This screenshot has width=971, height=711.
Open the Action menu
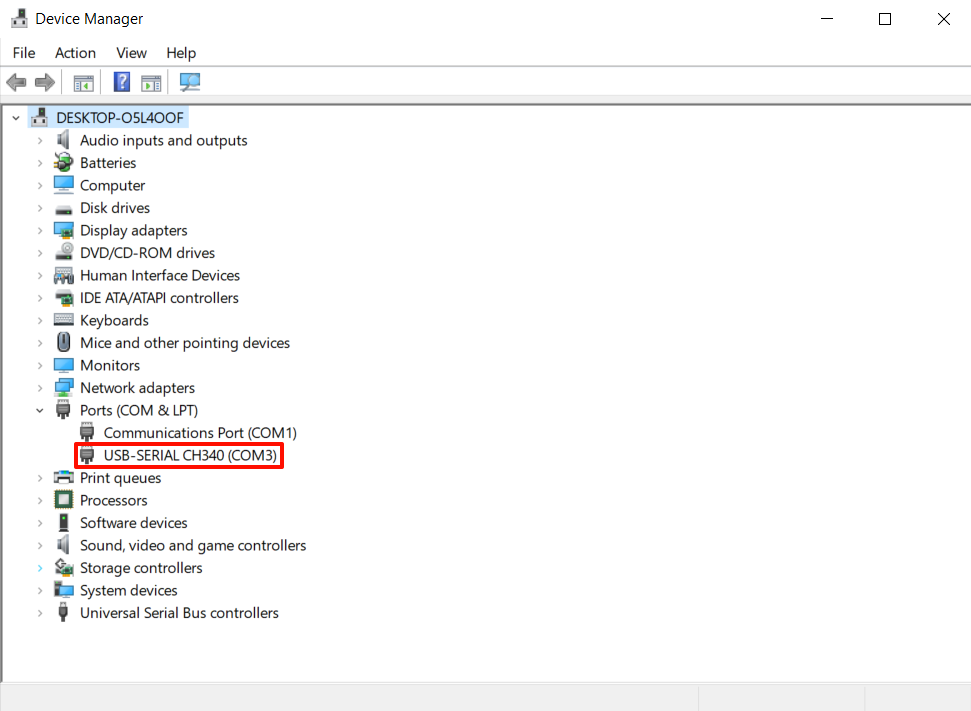(x=76, y=53)
